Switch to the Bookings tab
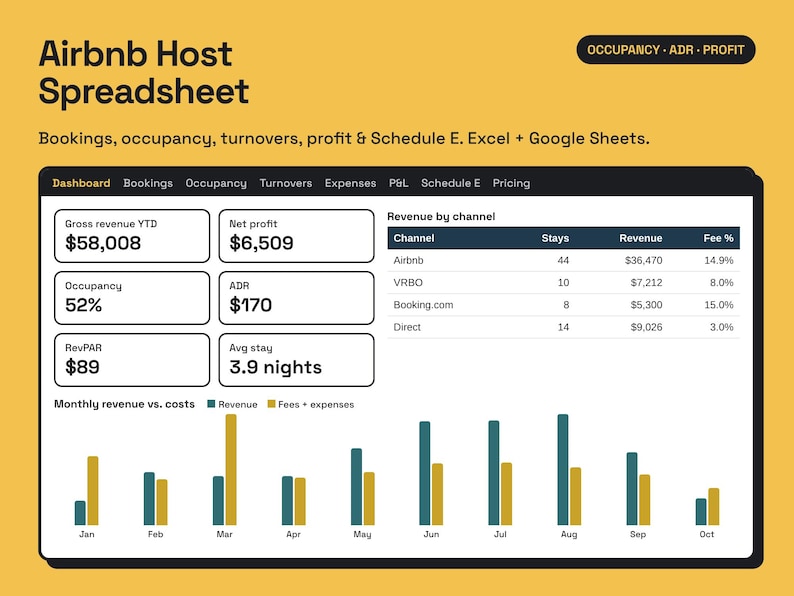Screen dimensions: 794x596 [x=148, y=183]
